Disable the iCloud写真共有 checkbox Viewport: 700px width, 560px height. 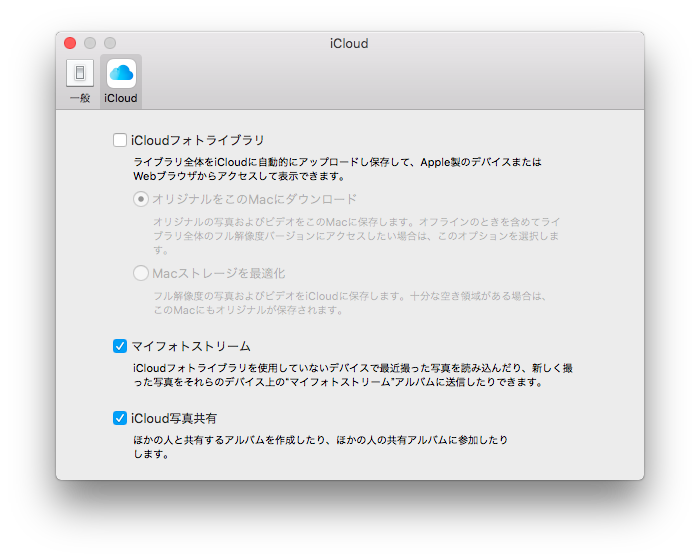[x=120, y=418]
